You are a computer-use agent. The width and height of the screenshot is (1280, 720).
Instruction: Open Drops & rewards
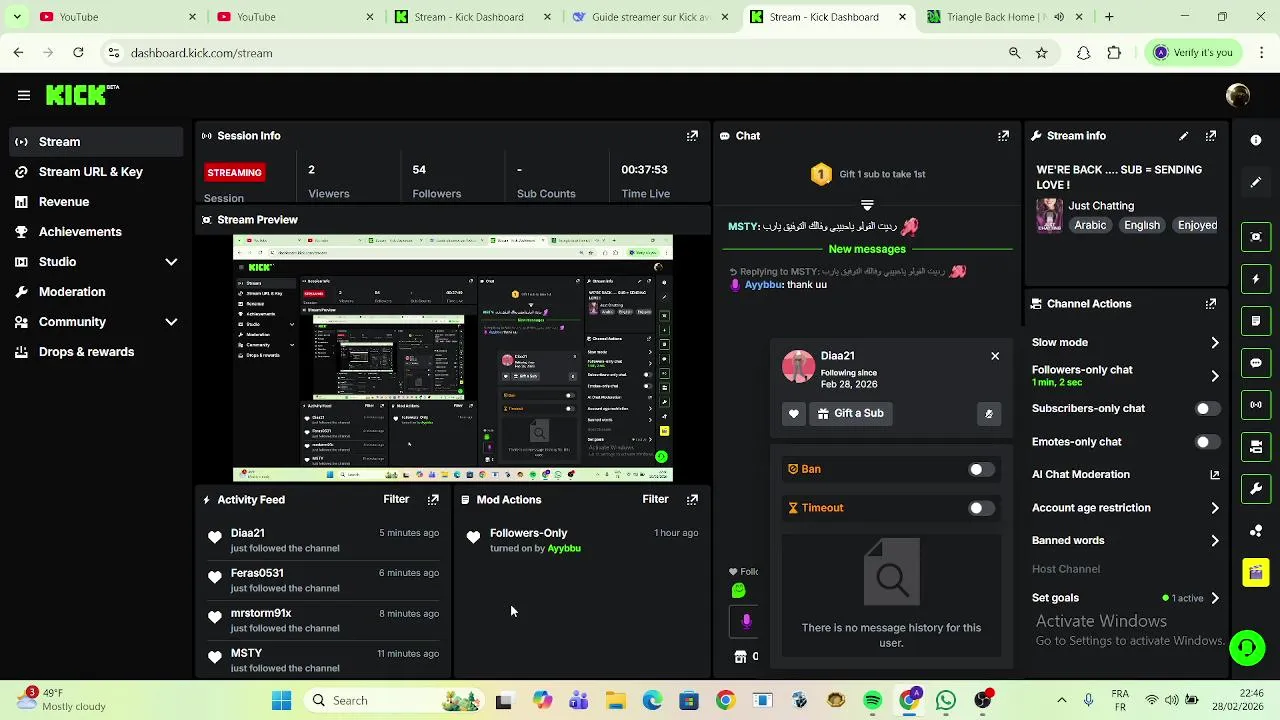tap(95, 352)
